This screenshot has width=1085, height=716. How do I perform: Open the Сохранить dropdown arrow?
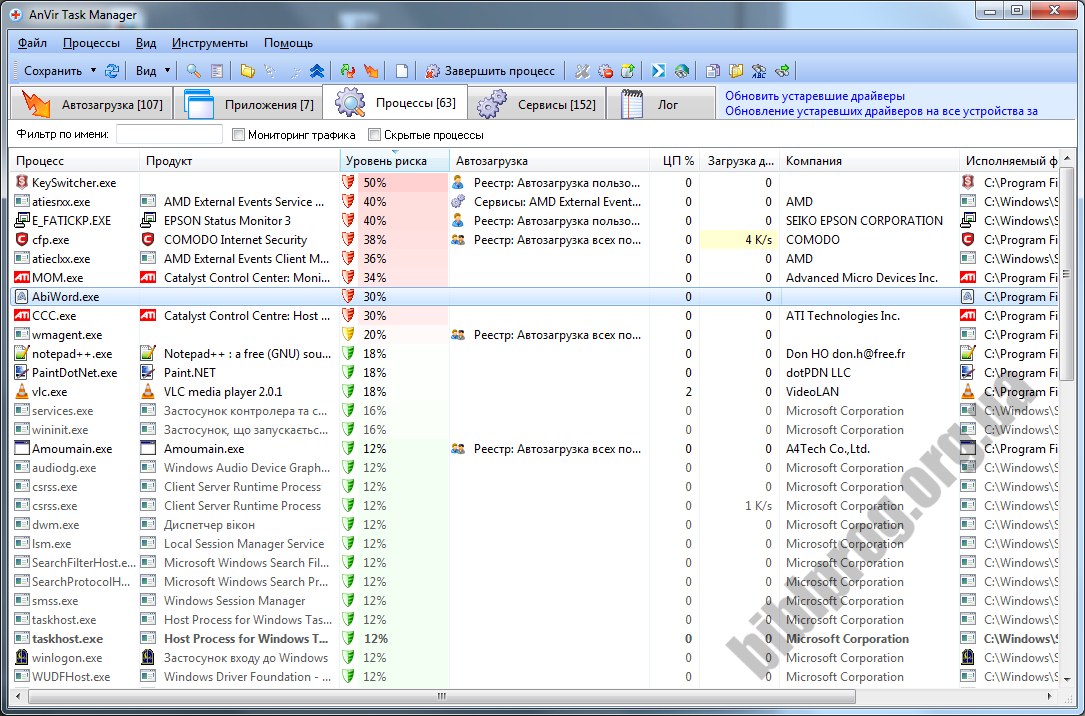pyautogui.click(x=93, y=71)
